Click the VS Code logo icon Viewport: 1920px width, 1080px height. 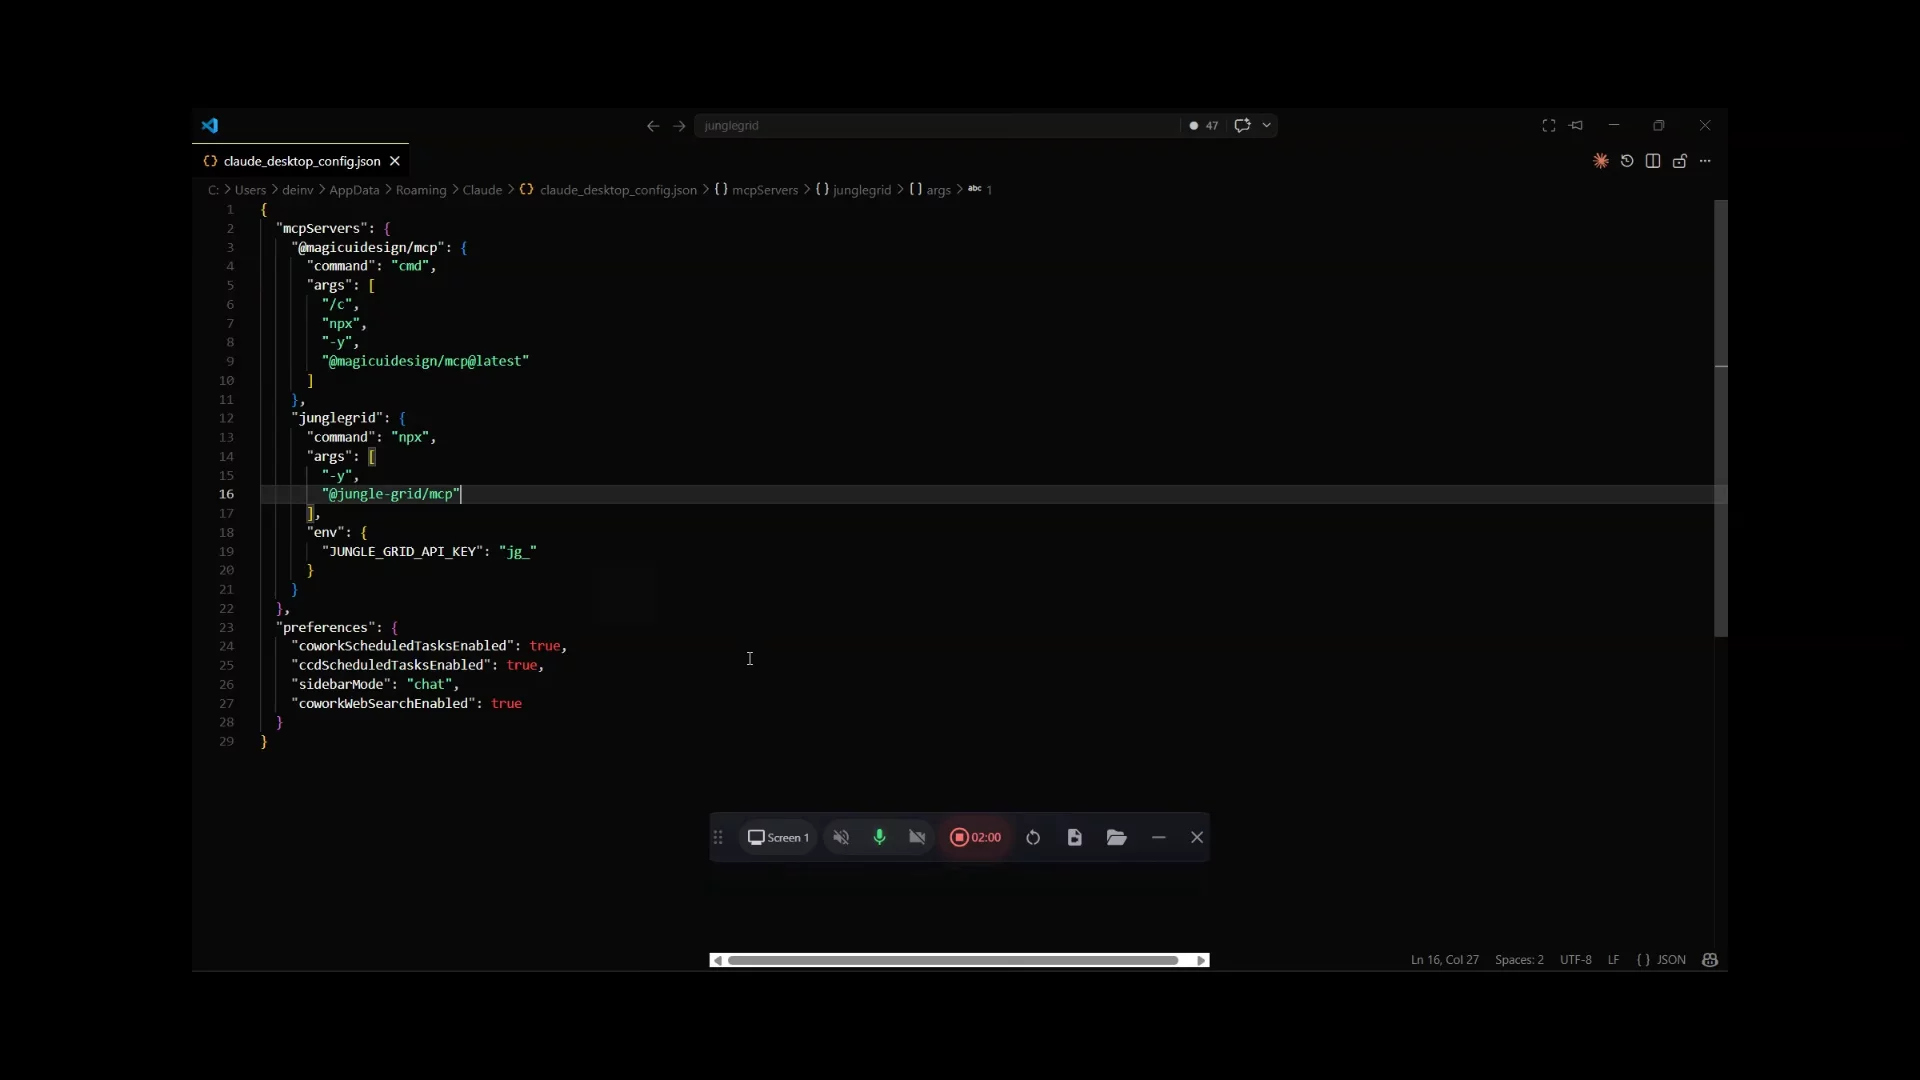(x=209, y=125)
